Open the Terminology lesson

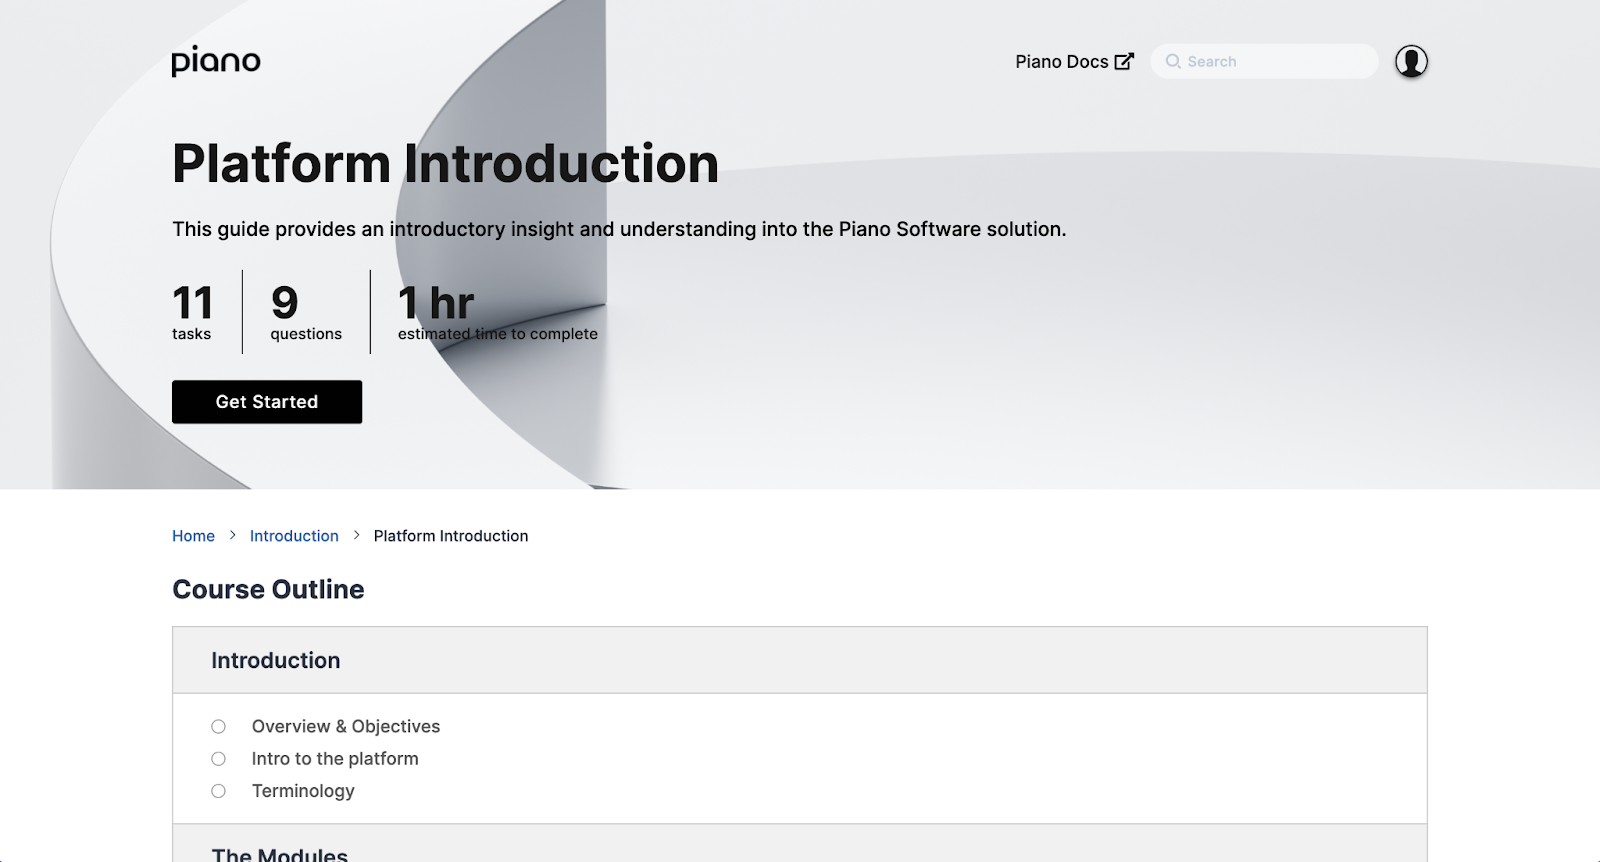click(303, 791)
